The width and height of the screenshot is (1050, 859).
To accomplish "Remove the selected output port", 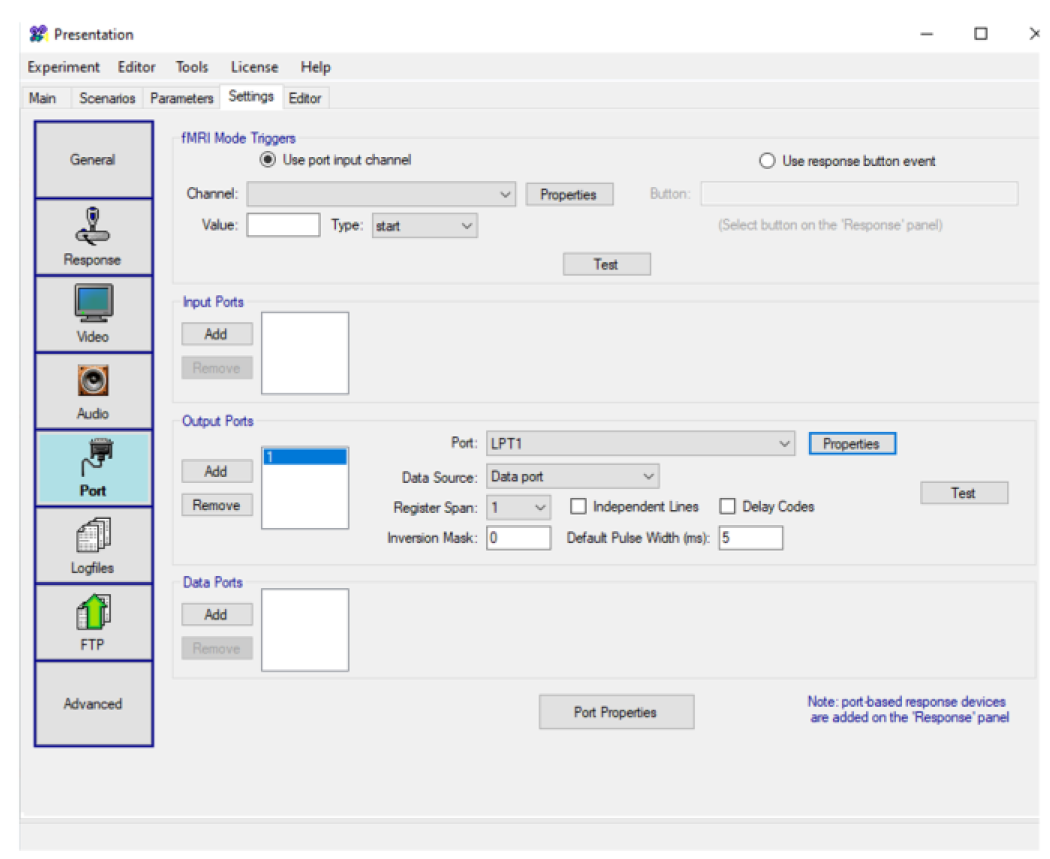I will click(x=216, y=505).
